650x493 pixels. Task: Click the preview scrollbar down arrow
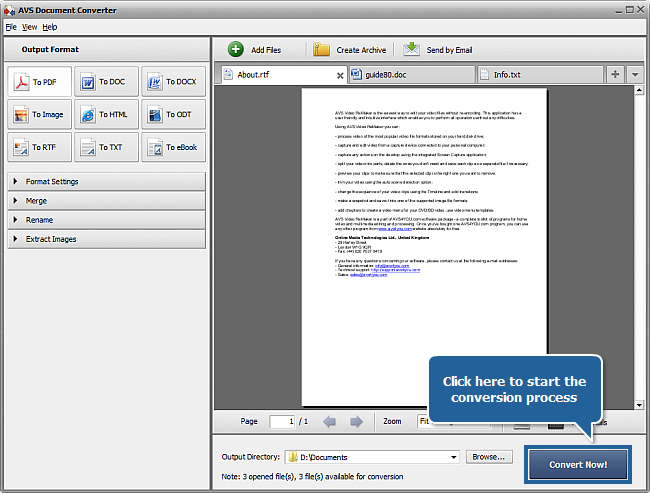pyautogui.click(x=639, y=405)
